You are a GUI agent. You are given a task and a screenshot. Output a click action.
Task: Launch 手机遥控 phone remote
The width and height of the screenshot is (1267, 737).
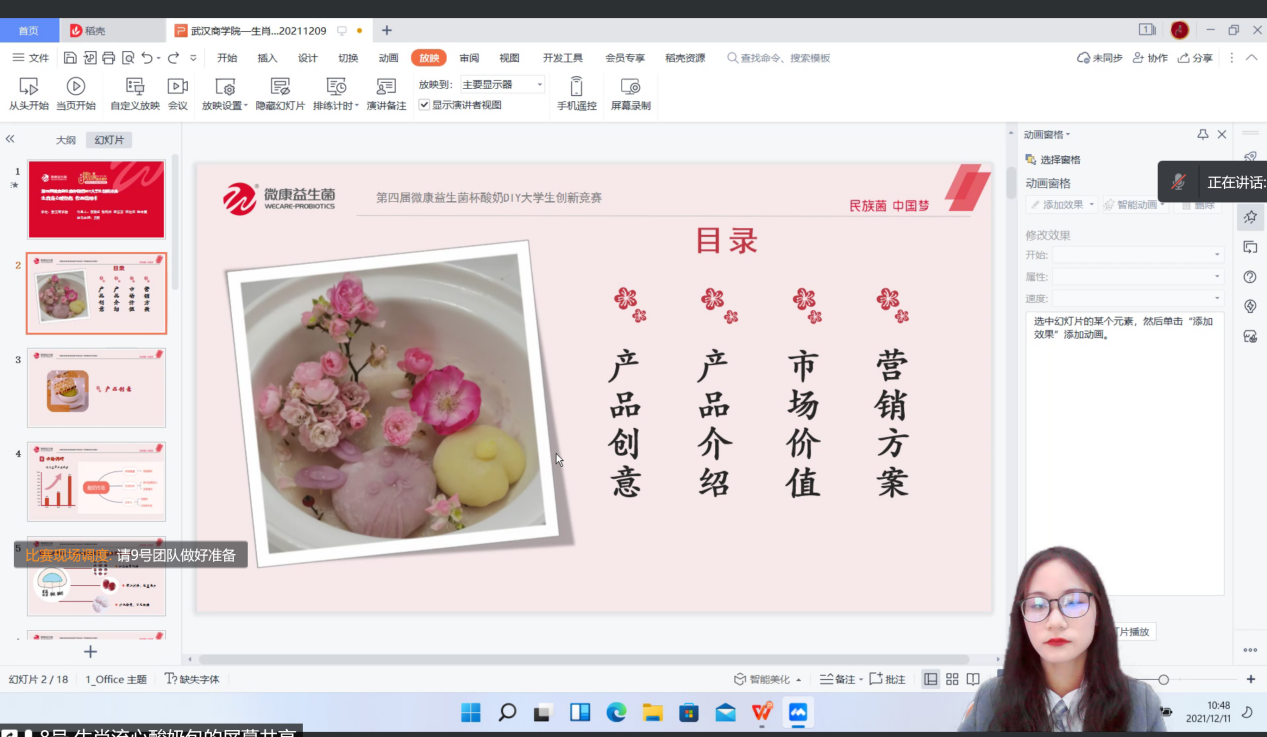[x=576, y=87]
